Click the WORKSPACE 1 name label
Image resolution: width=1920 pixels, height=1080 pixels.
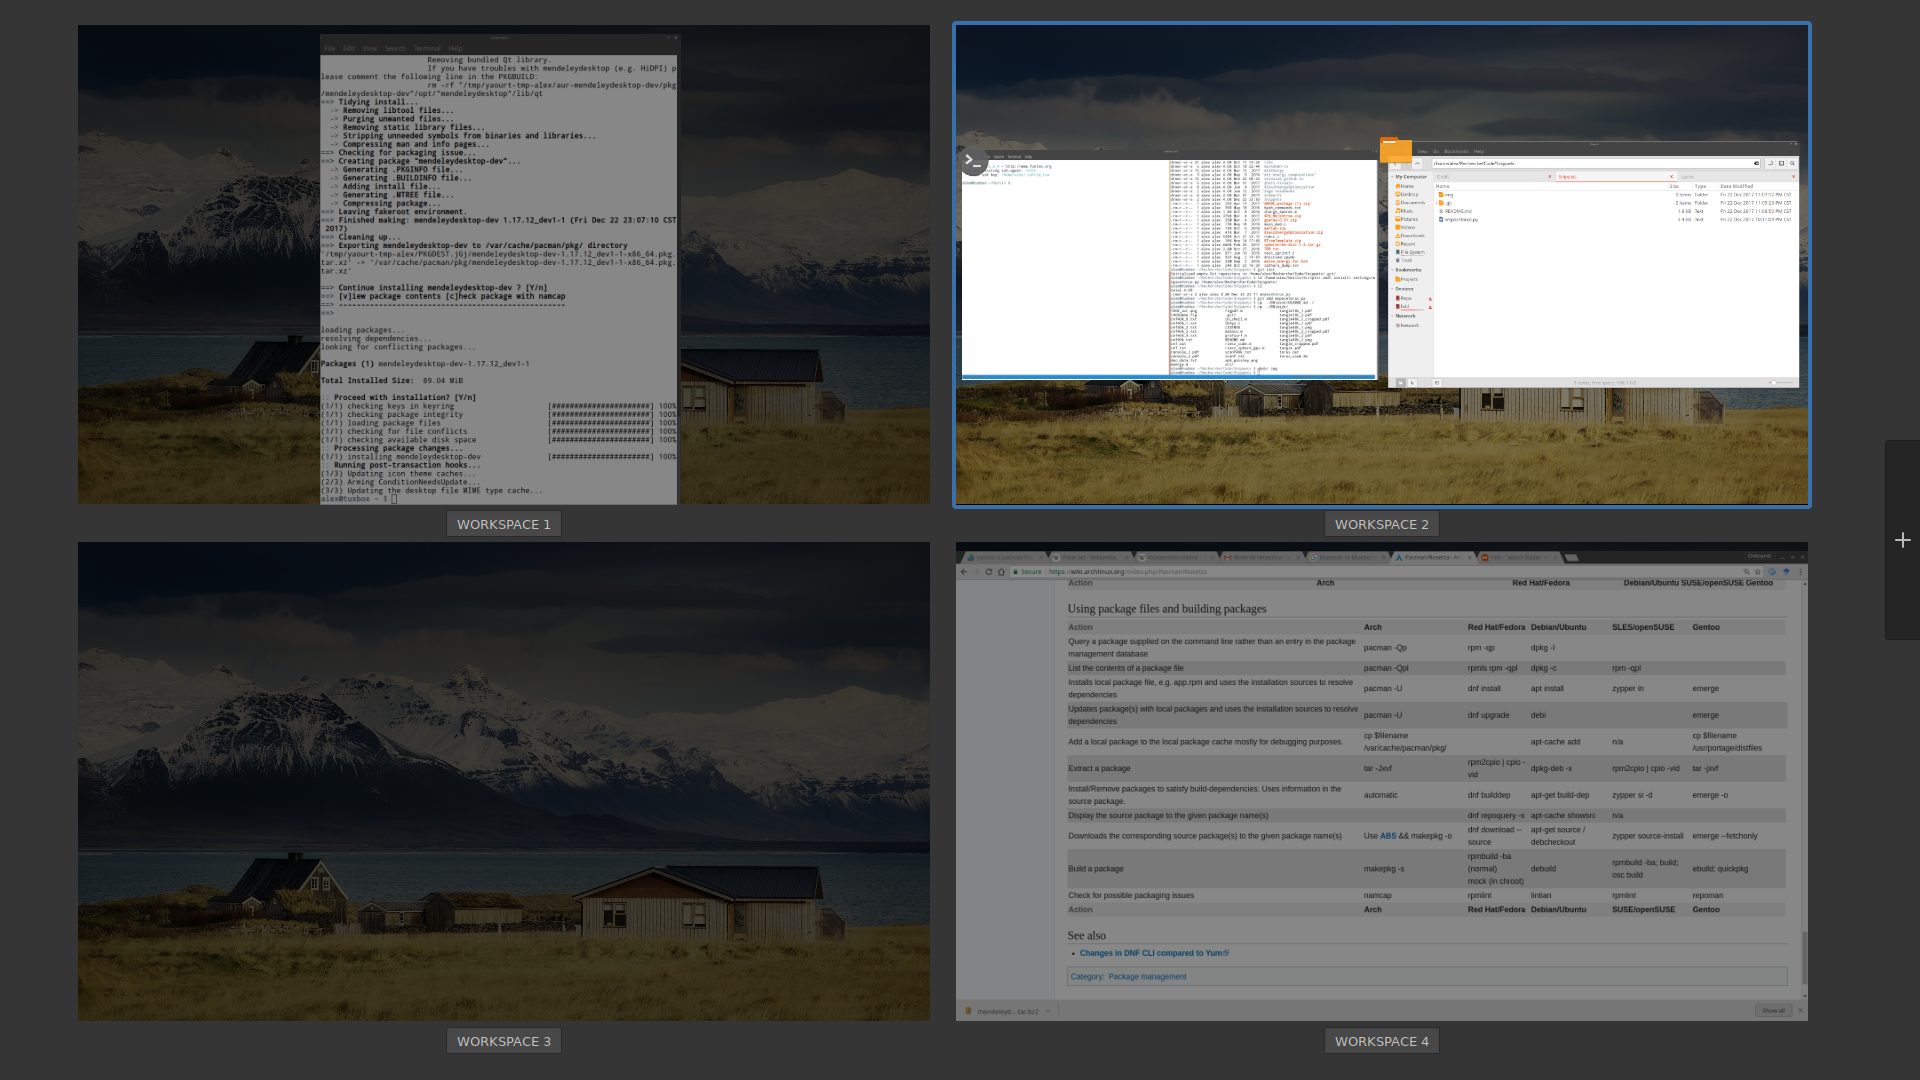(x=503, y=524)
